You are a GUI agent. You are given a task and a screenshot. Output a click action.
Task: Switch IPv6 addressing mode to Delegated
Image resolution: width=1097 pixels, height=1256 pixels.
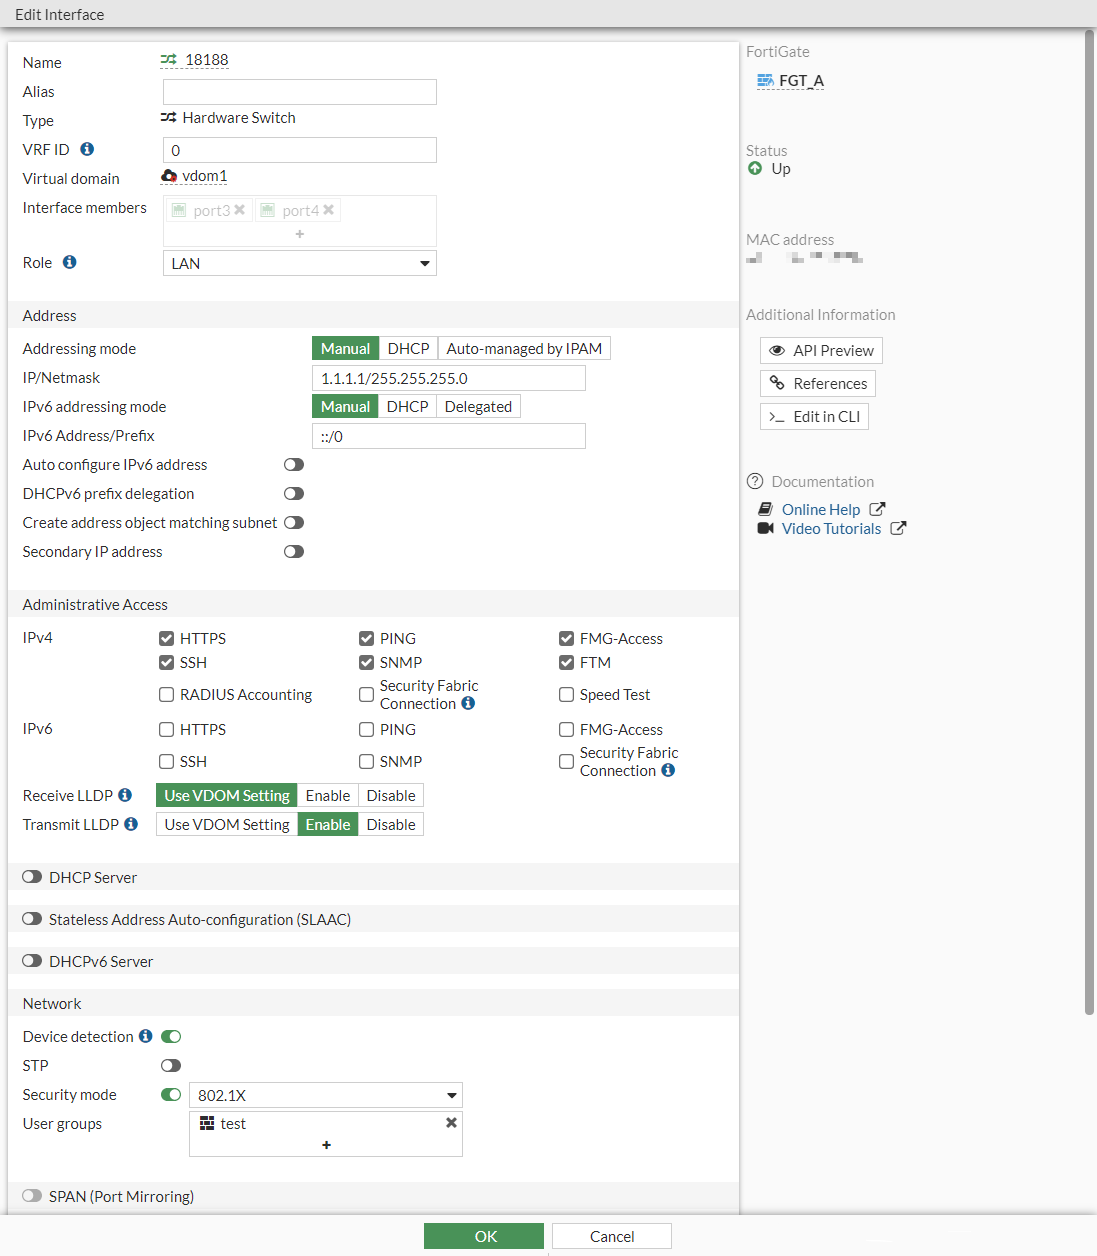point(478,406)
